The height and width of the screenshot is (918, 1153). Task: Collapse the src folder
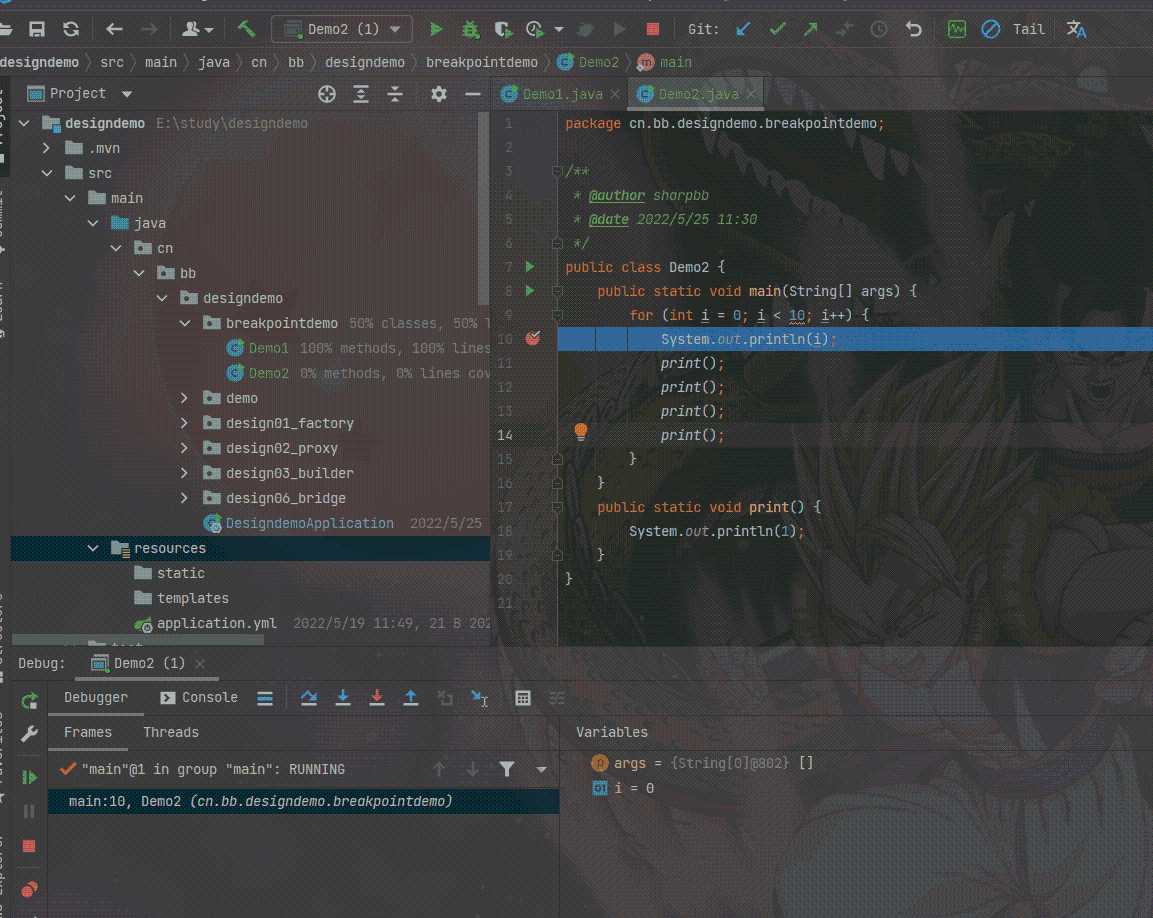[47, 173]
